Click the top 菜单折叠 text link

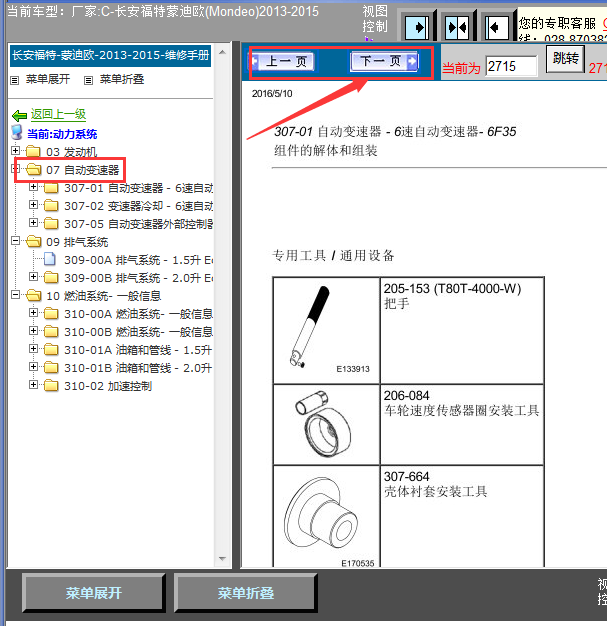click(121, 79)
